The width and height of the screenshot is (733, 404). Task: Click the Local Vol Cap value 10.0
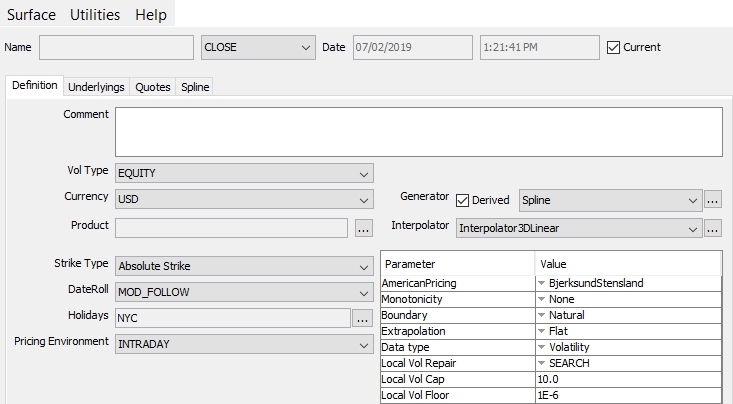pos(628,379)
